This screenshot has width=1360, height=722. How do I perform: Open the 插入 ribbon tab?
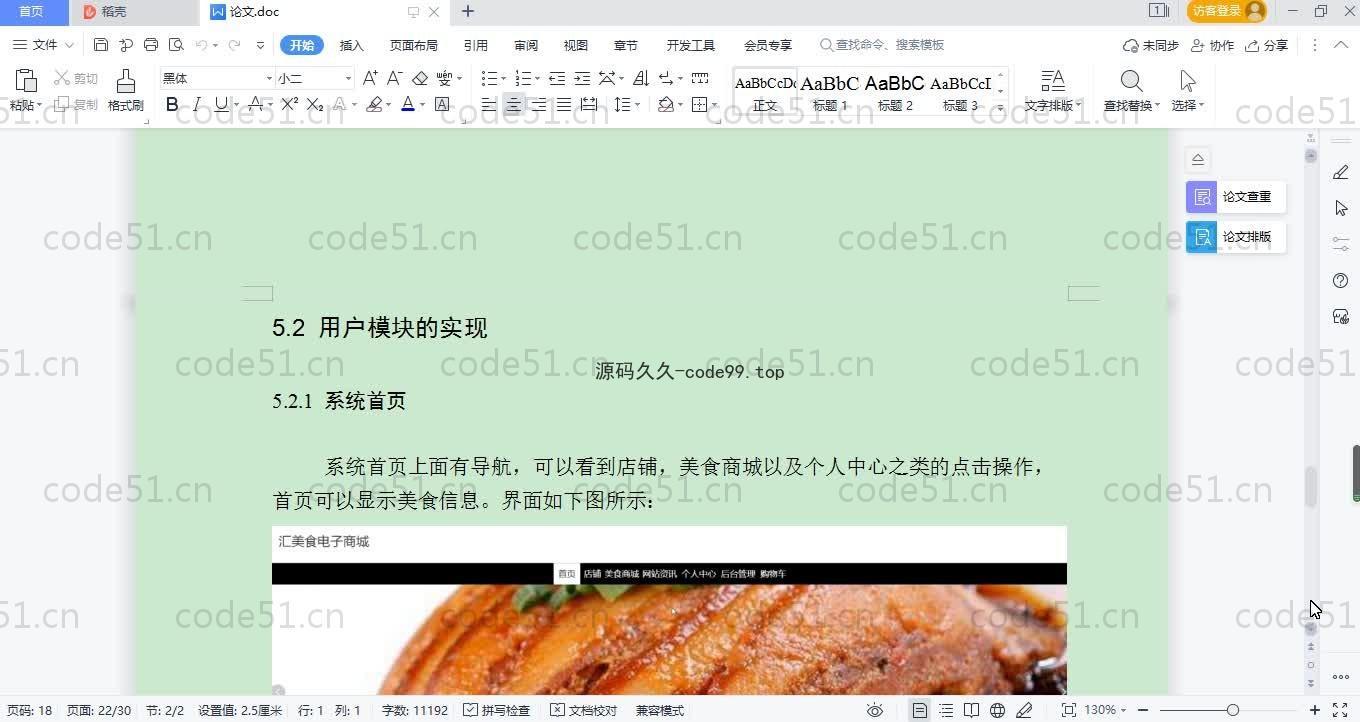pyautogui.click(x=352, y=45)
